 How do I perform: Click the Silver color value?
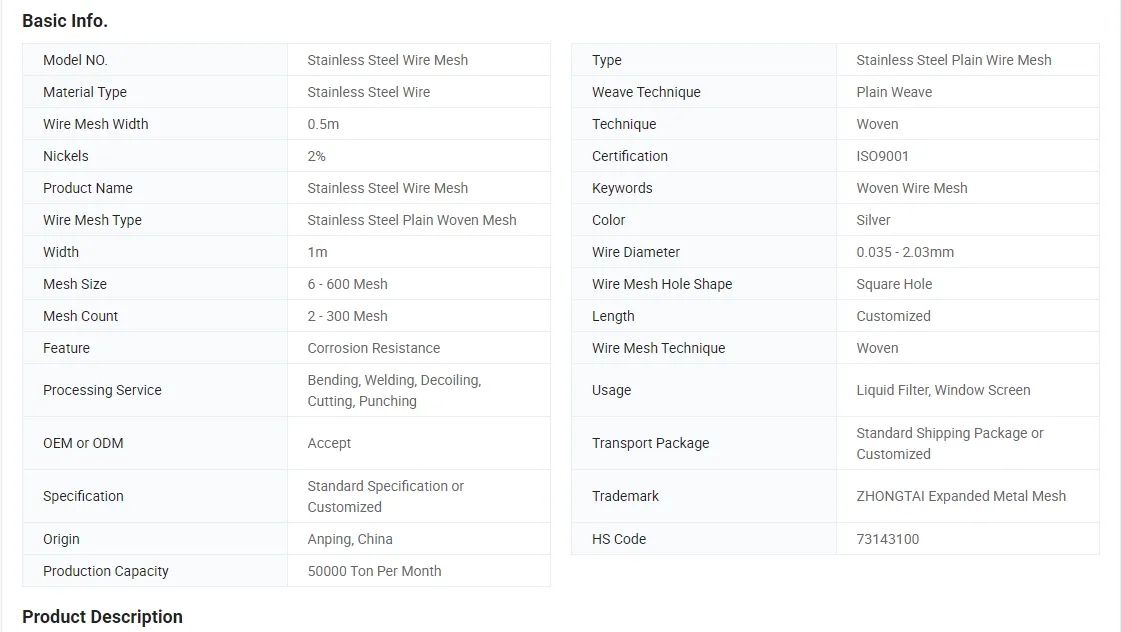[873, 220]
